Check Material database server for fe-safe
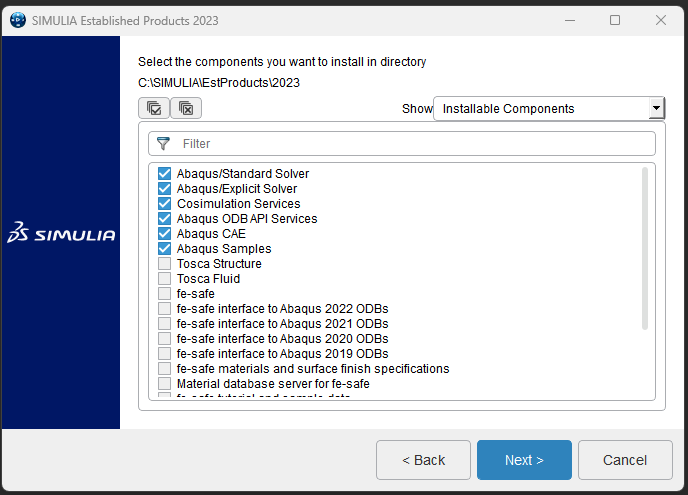The width and height of the screenshot is (688, 495). (165, 383)
